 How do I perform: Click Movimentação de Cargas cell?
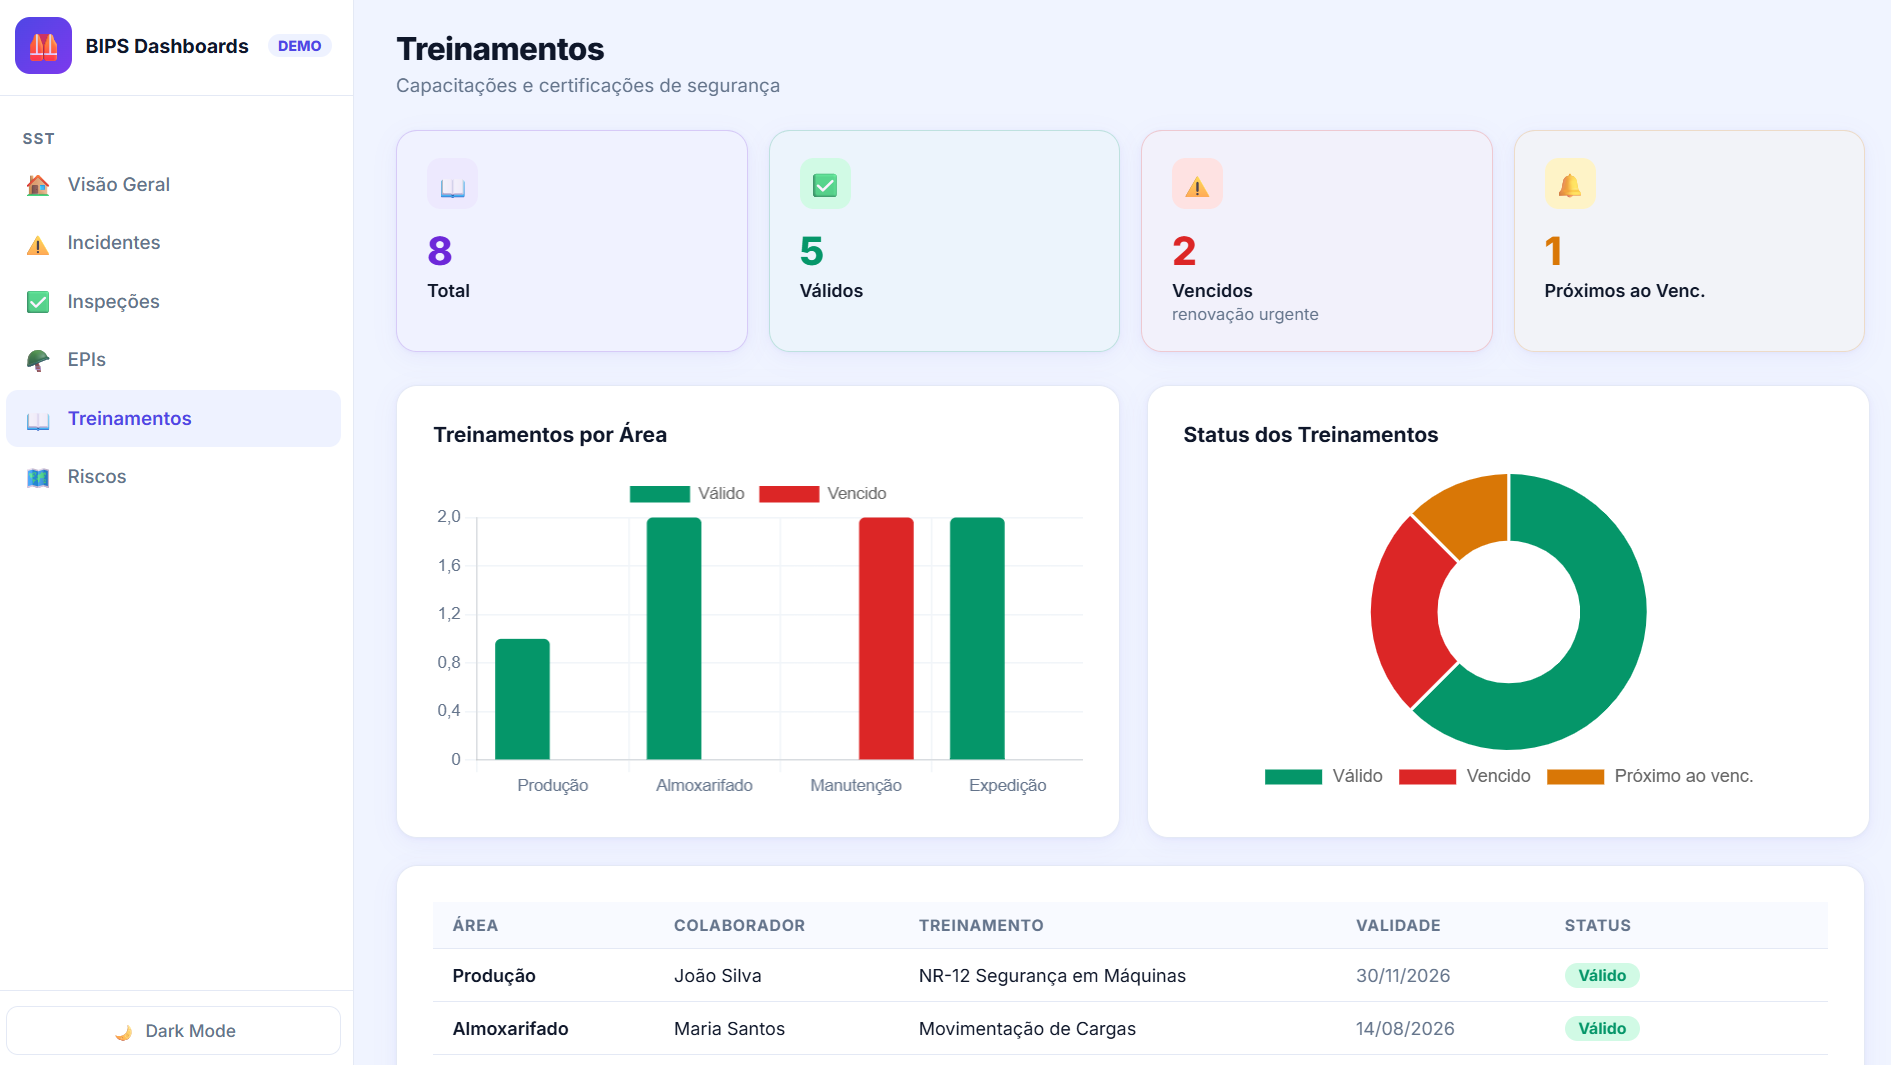pos(1027,1029)
